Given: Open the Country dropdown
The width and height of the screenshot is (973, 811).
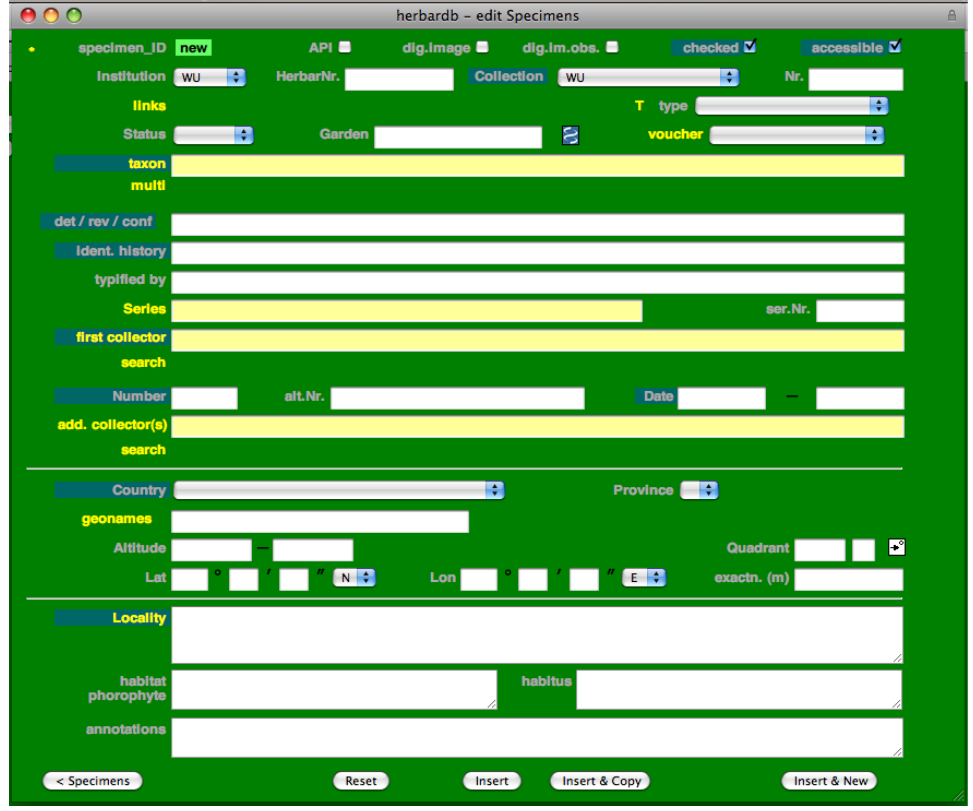Looking at the screenshot, I should [x=339, y=490].
